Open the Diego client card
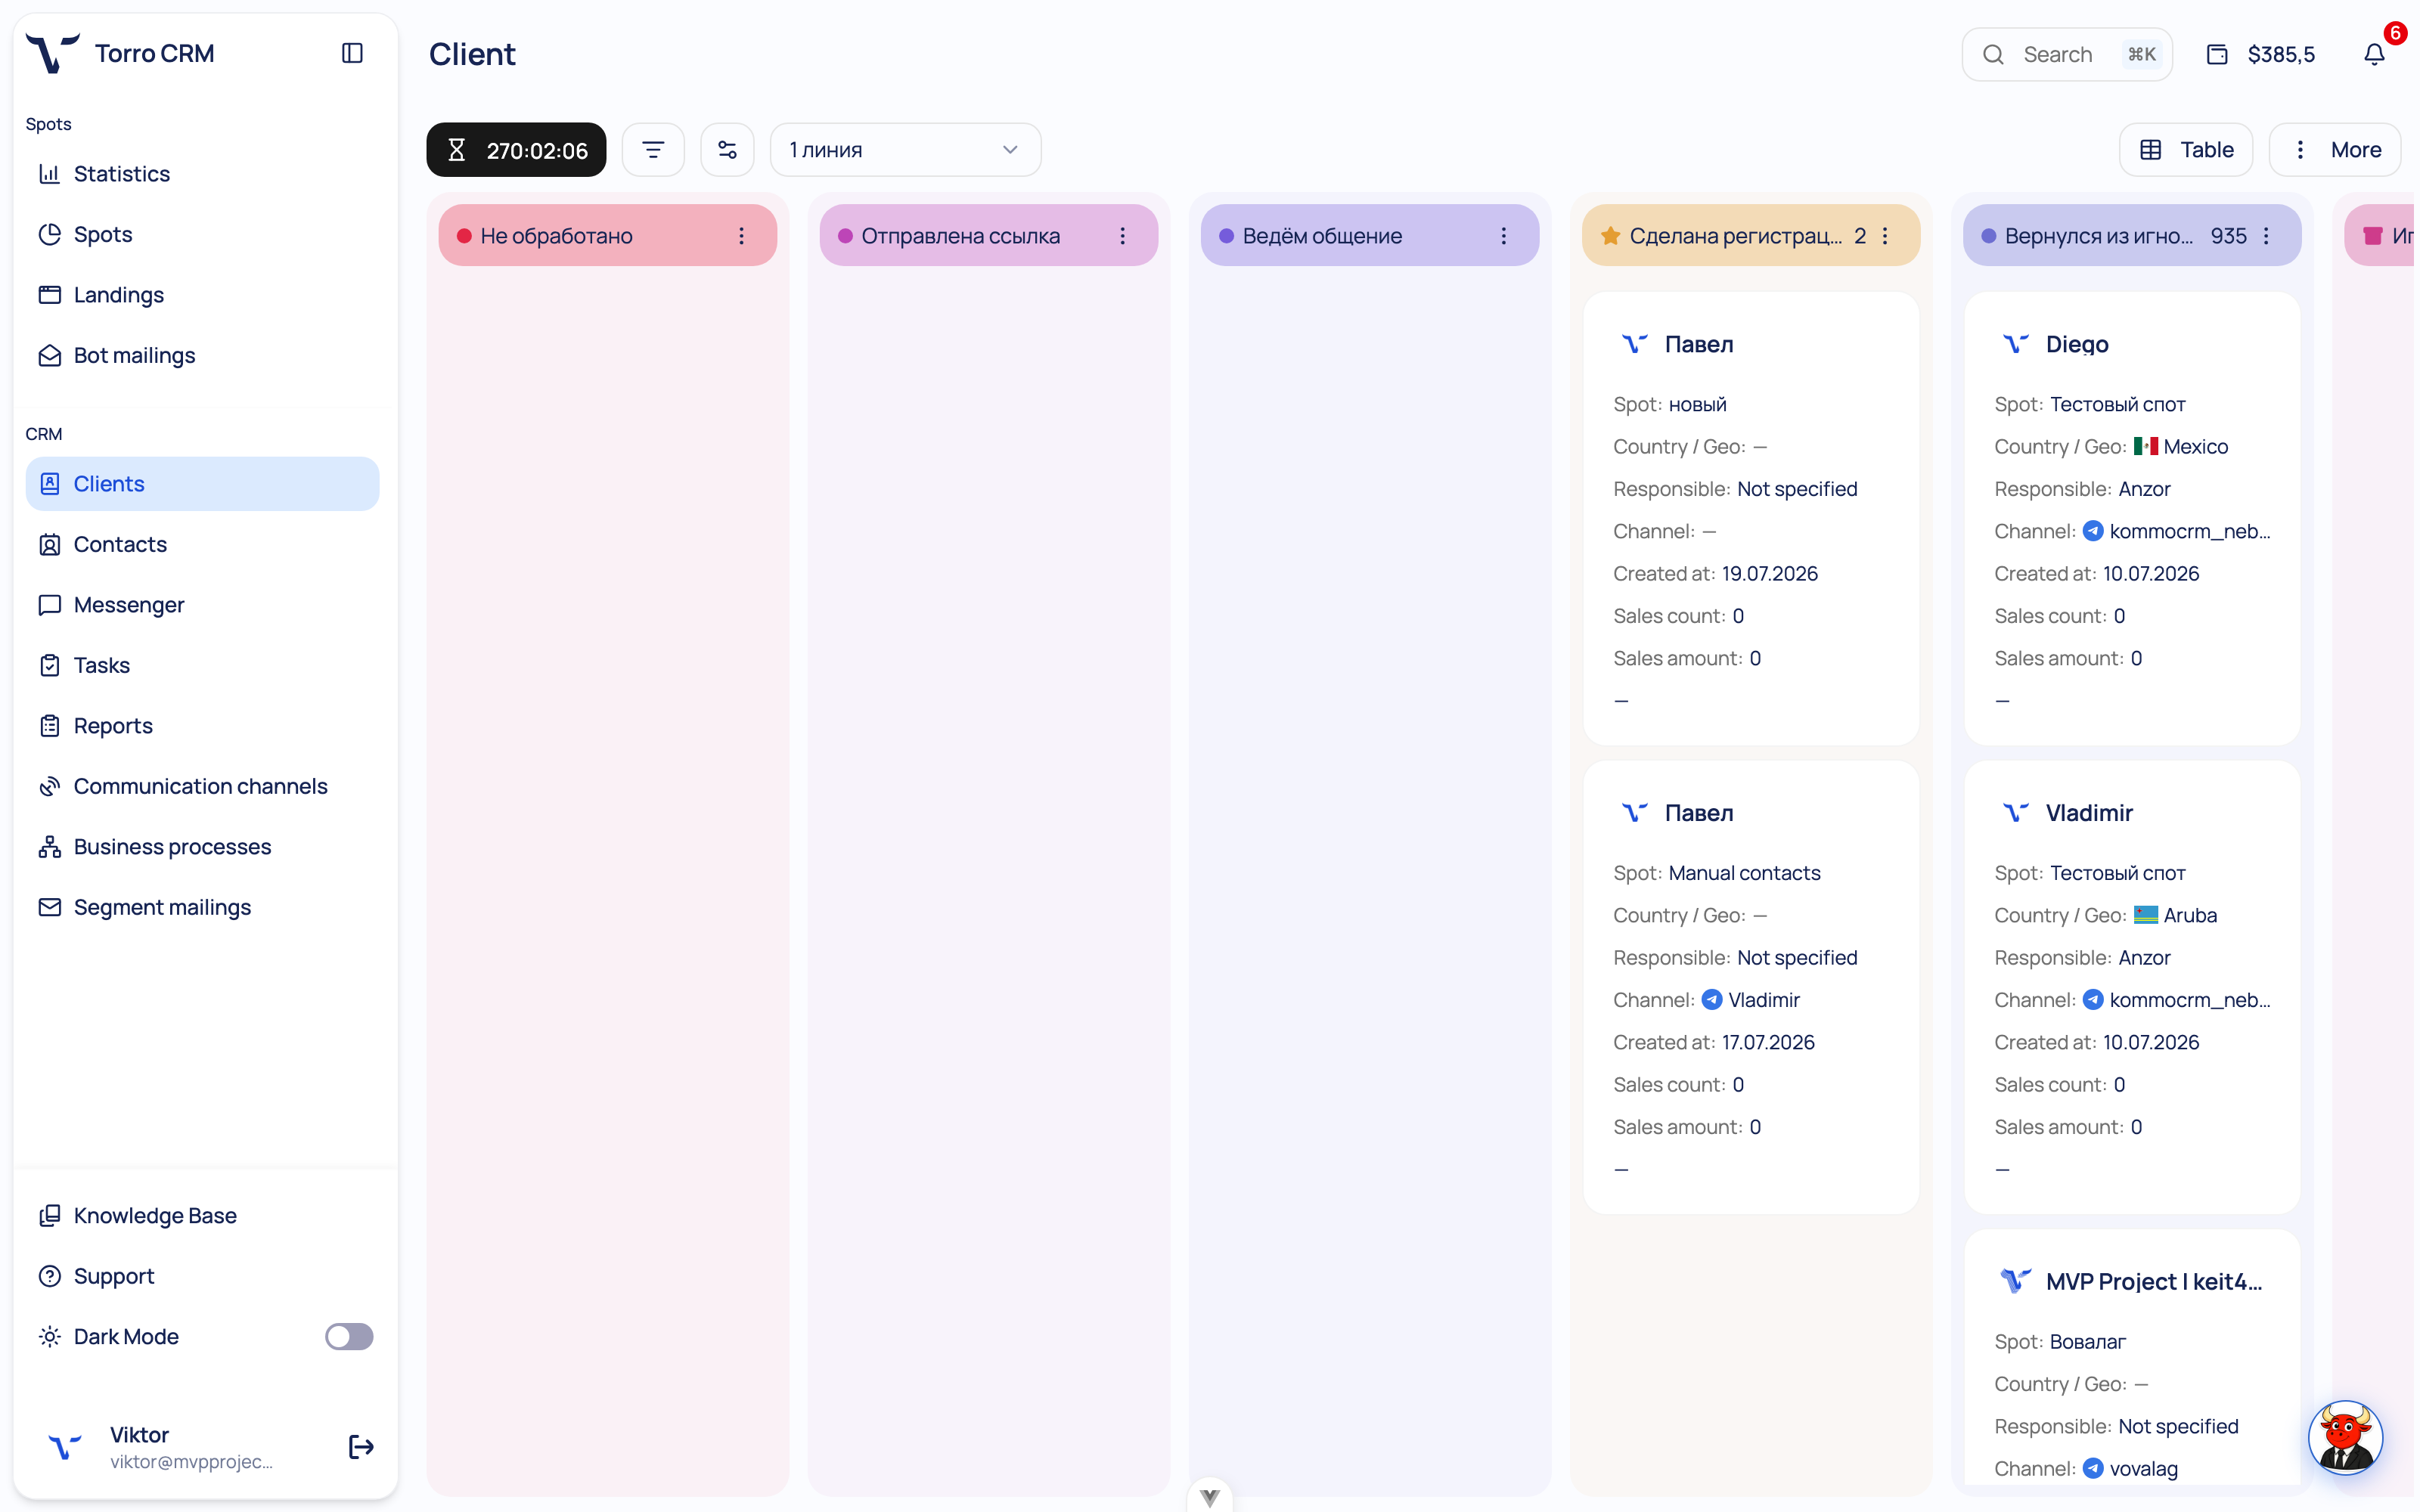The height and width of the screenshot is (1512, 2420). [2131, 519]
